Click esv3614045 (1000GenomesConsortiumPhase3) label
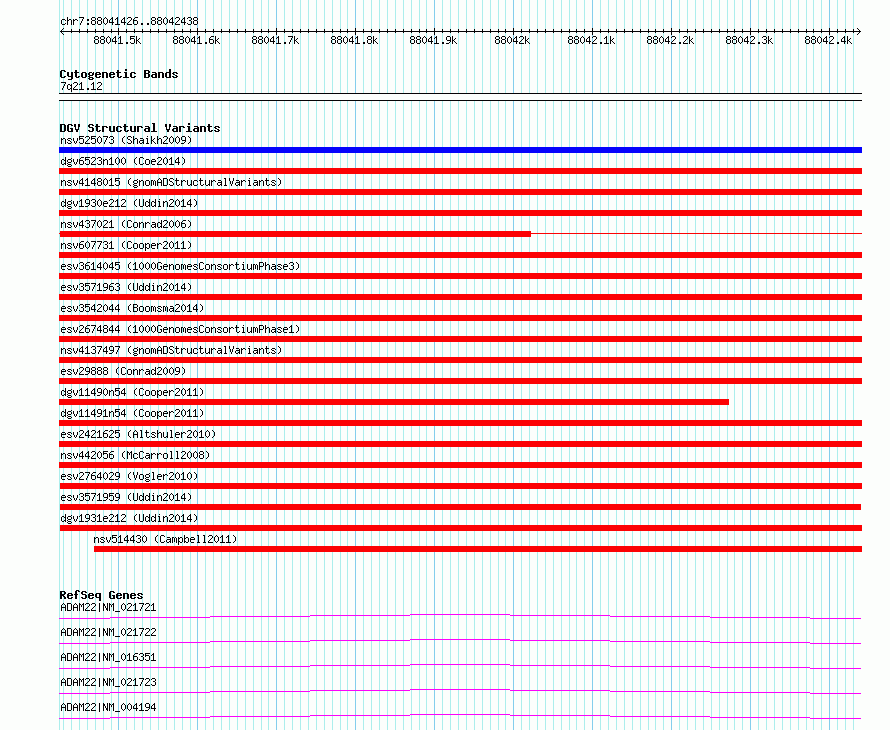The image size is (890, 730). pos(180,266)
